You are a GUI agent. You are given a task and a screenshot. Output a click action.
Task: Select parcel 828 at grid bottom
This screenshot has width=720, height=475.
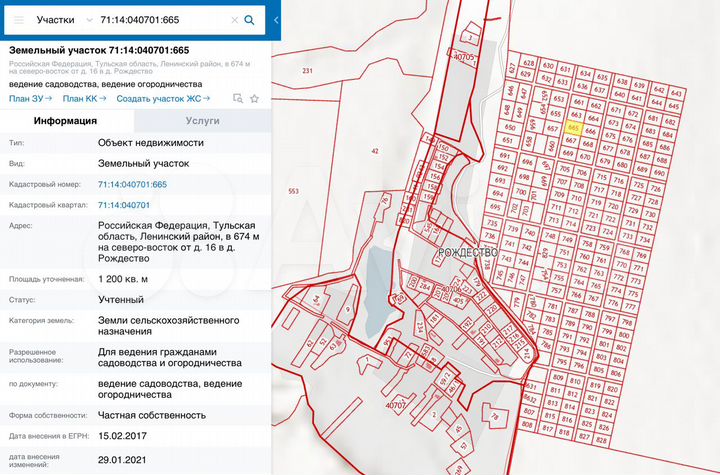point(601,440)
